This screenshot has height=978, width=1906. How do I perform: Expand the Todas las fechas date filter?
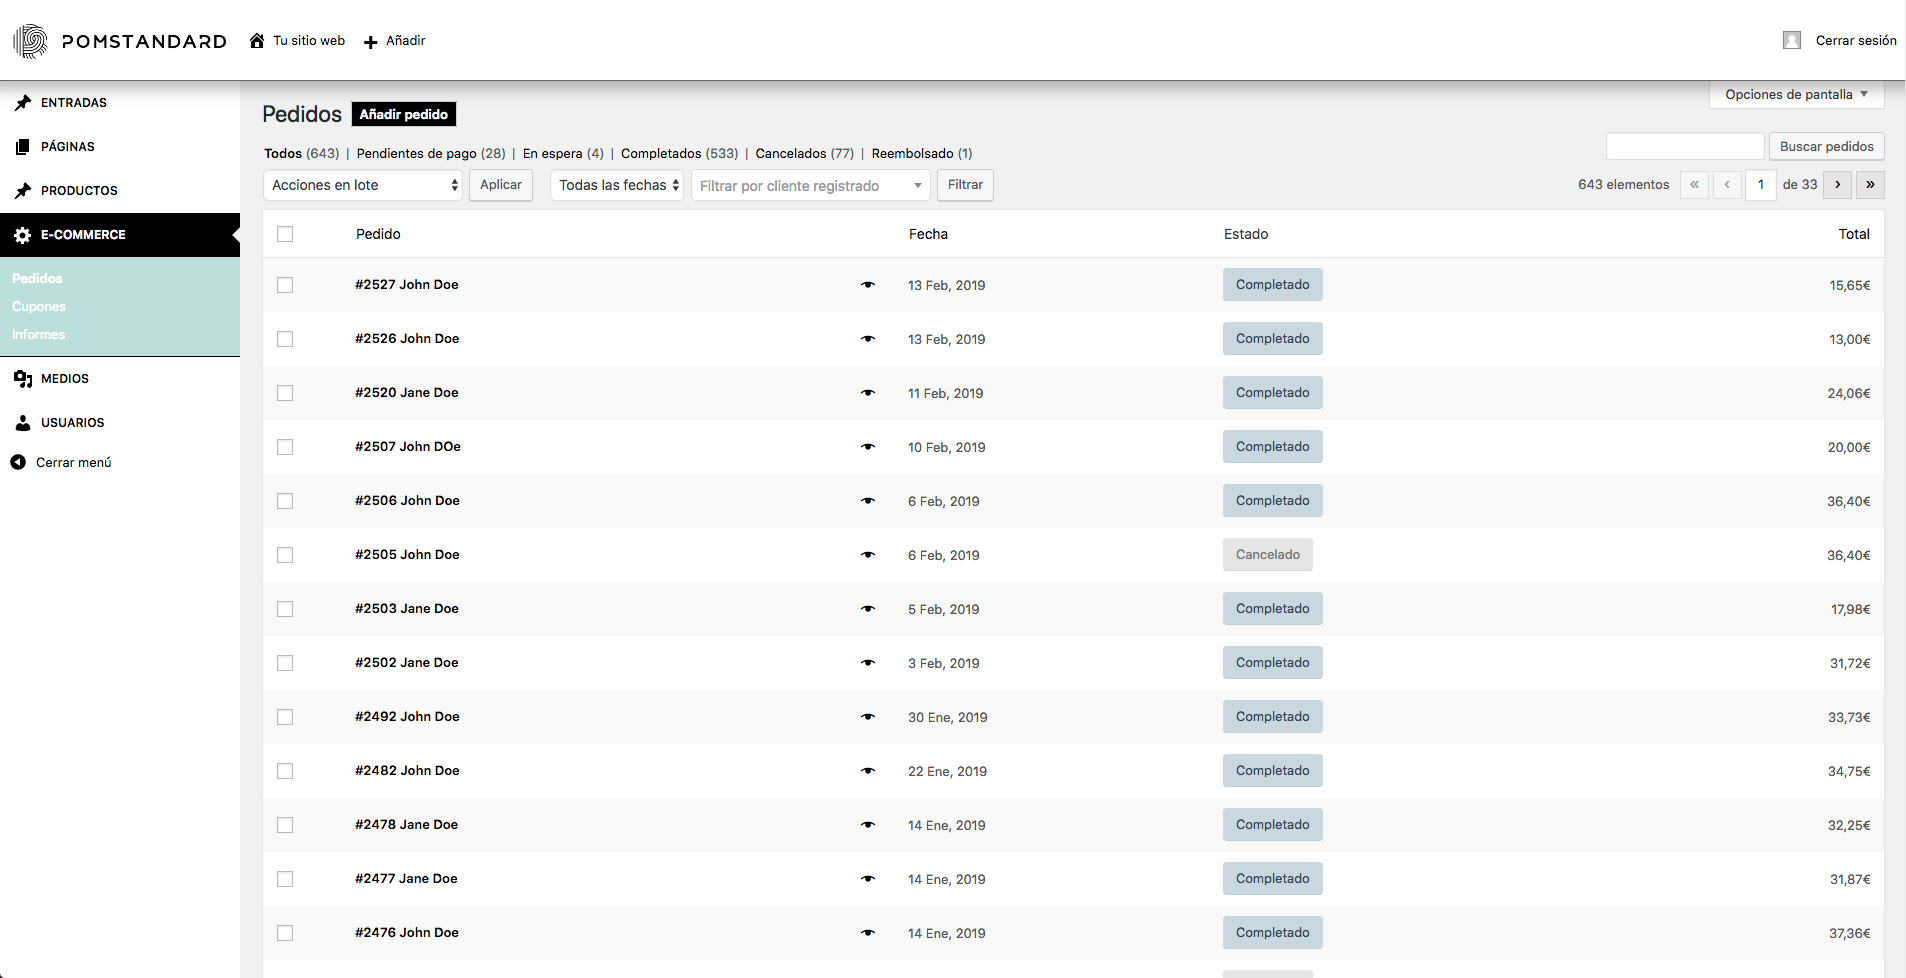617,185
